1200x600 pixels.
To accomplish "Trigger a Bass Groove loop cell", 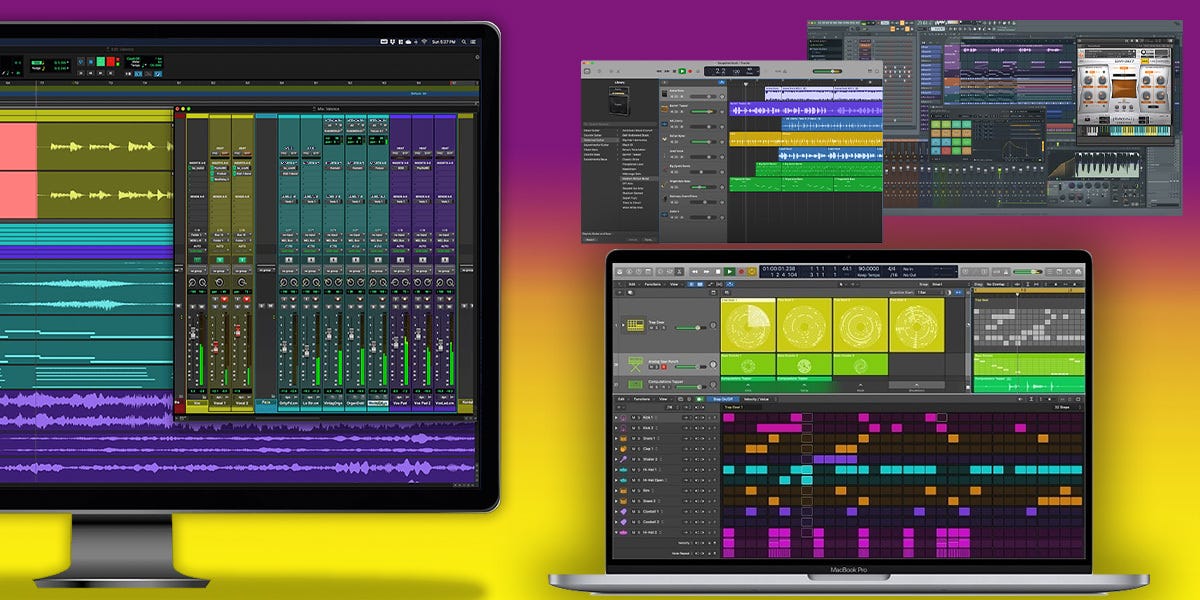I will pyautogui.click(x=747, y=365).
